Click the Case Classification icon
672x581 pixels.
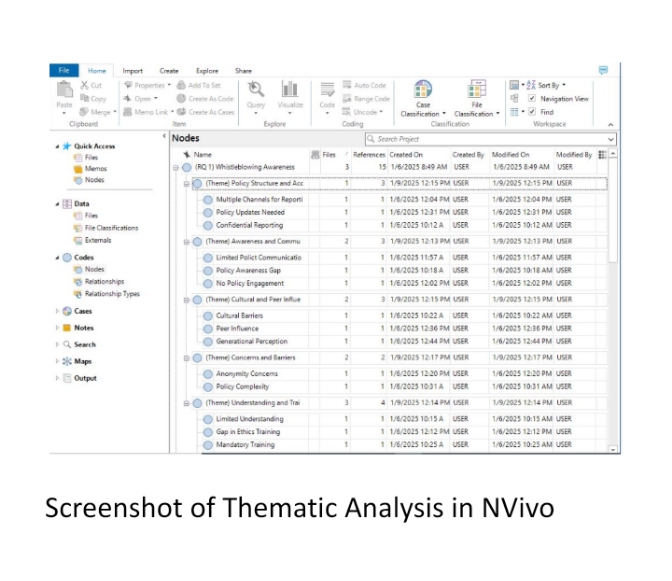click(x=422, y=90)
